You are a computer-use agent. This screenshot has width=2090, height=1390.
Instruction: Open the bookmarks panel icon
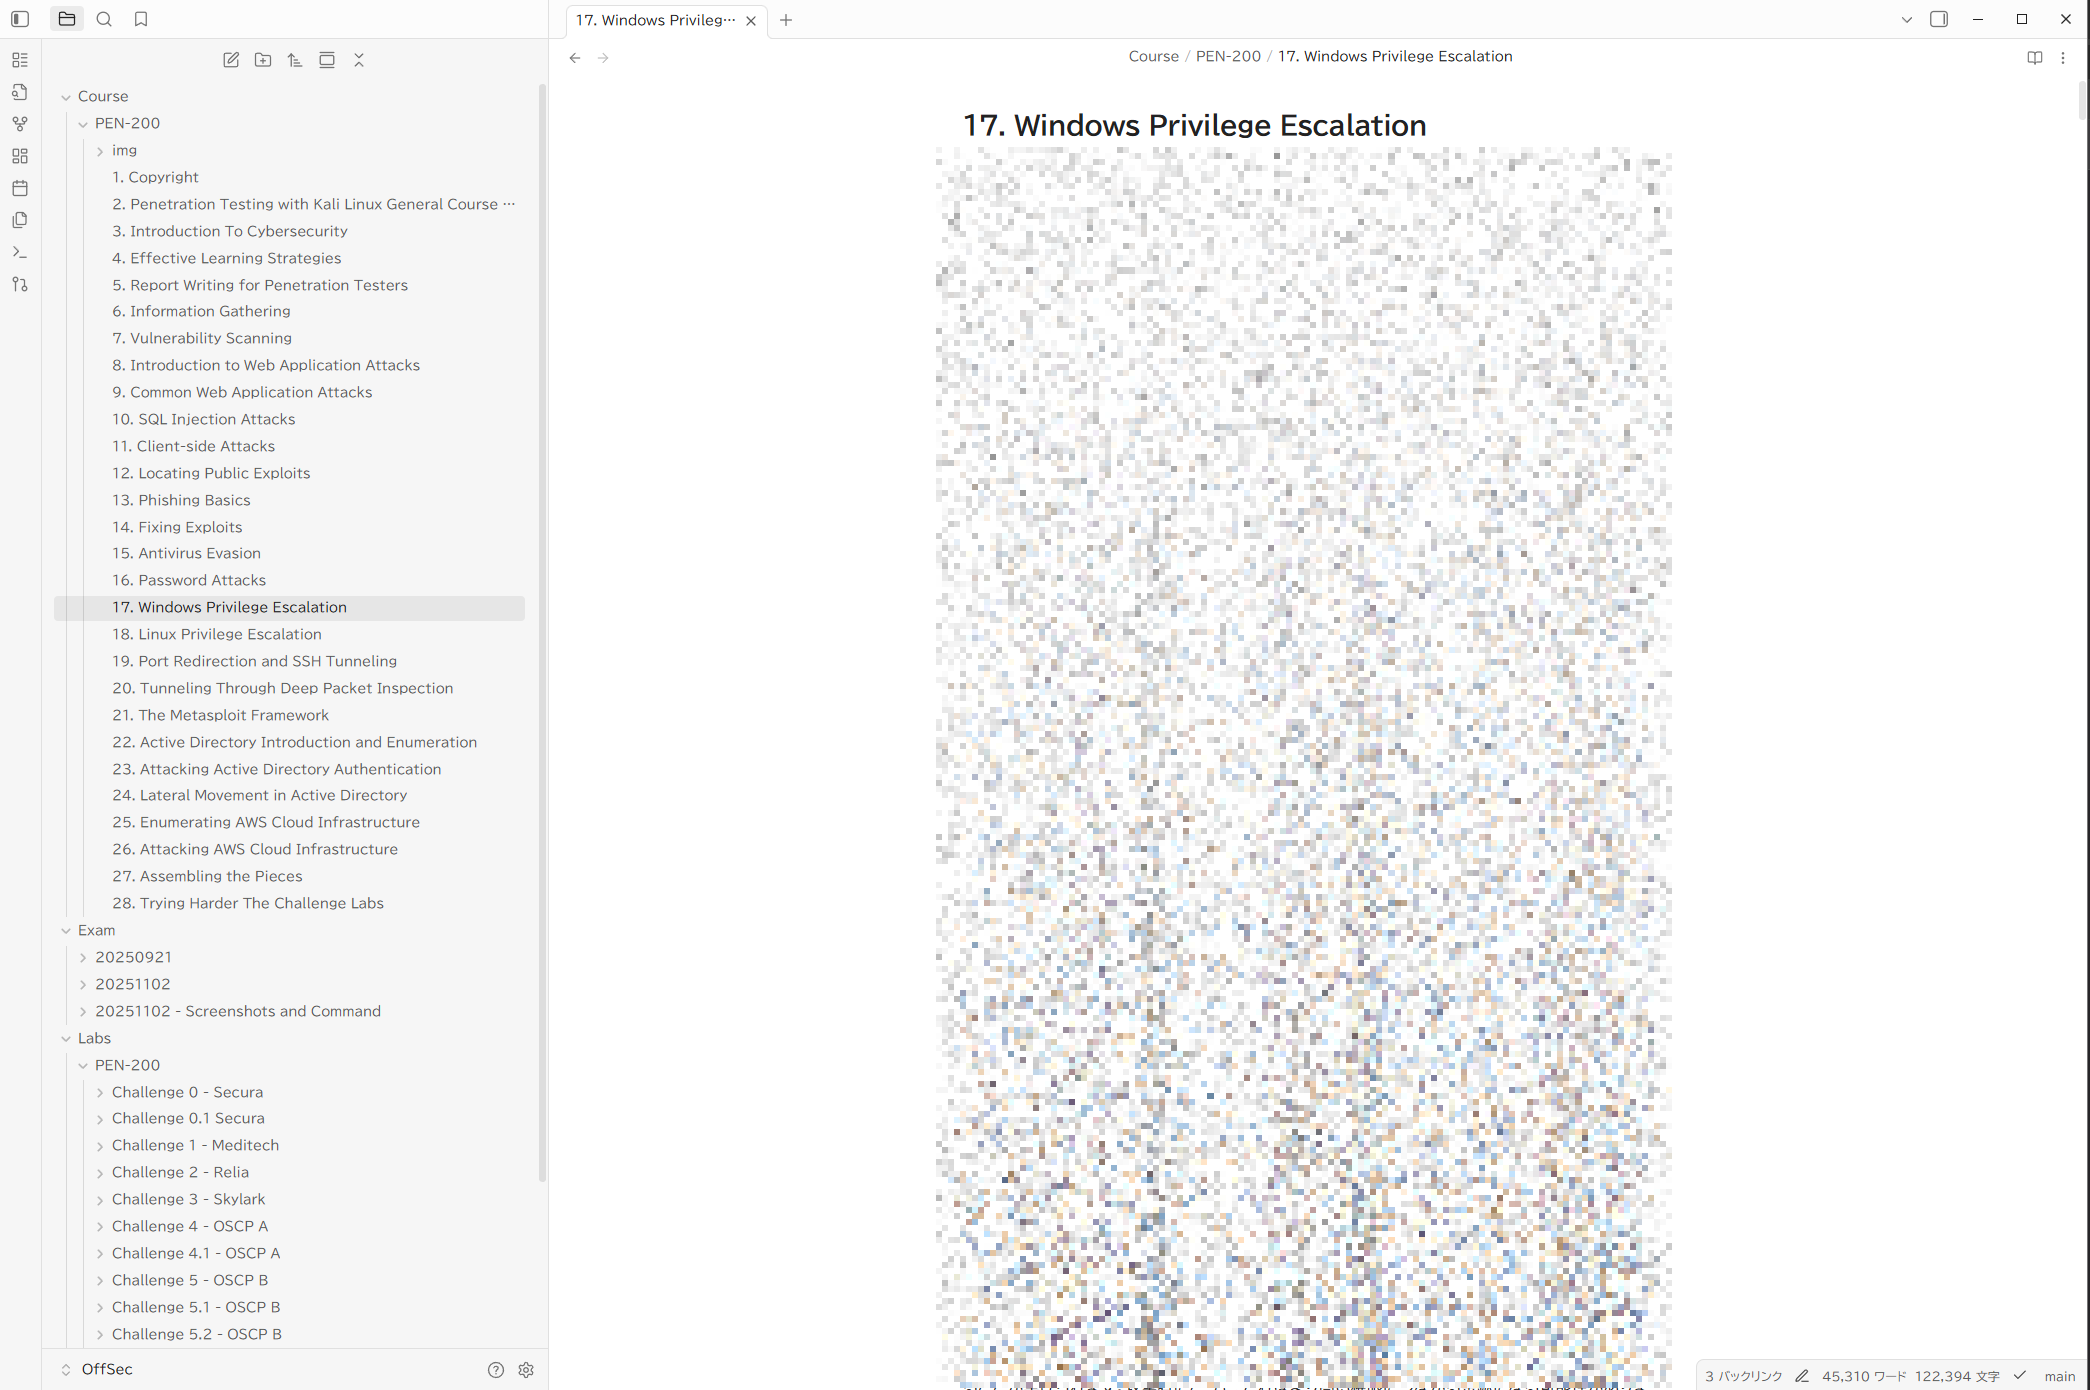point(141,19)
